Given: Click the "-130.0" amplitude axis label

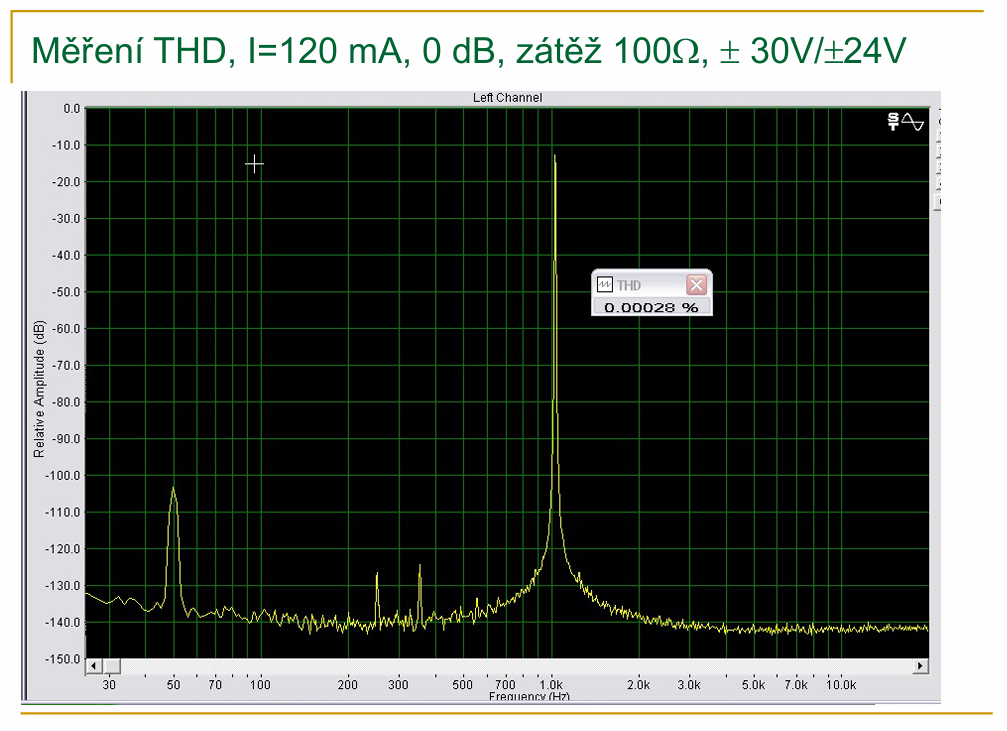Looking at the screenshot, I should point(64,586).
